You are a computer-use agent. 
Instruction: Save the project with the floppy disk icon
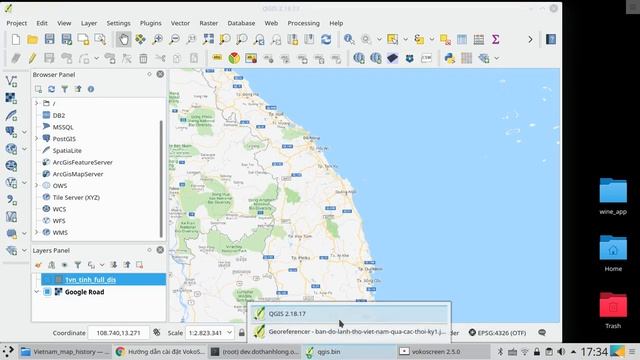49,39
